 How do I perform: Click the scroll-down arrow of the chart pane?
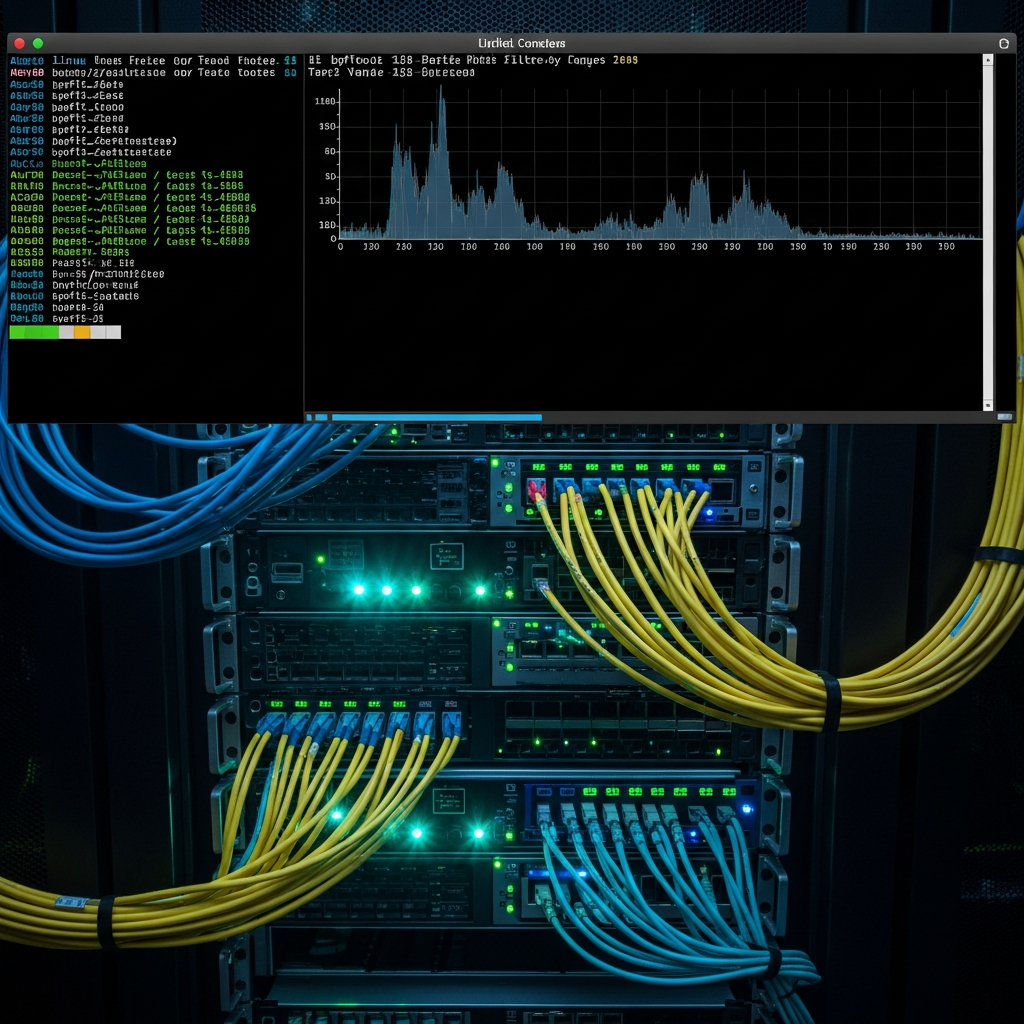[x=988, y=406]
